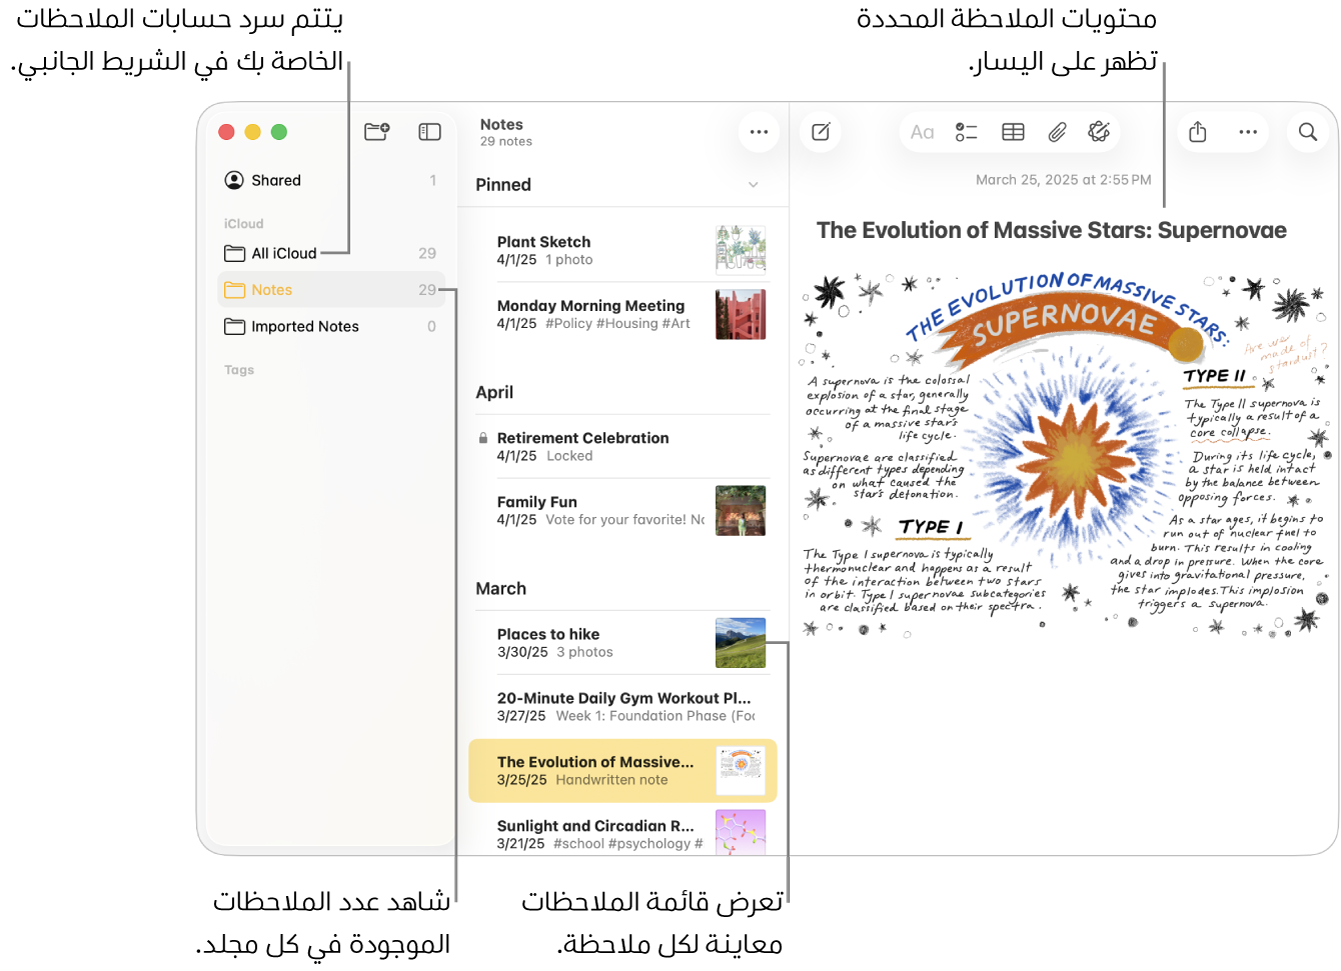Insert a table with the table icon
Screen dimensions: 1341x971
(x=1013, y=132)
